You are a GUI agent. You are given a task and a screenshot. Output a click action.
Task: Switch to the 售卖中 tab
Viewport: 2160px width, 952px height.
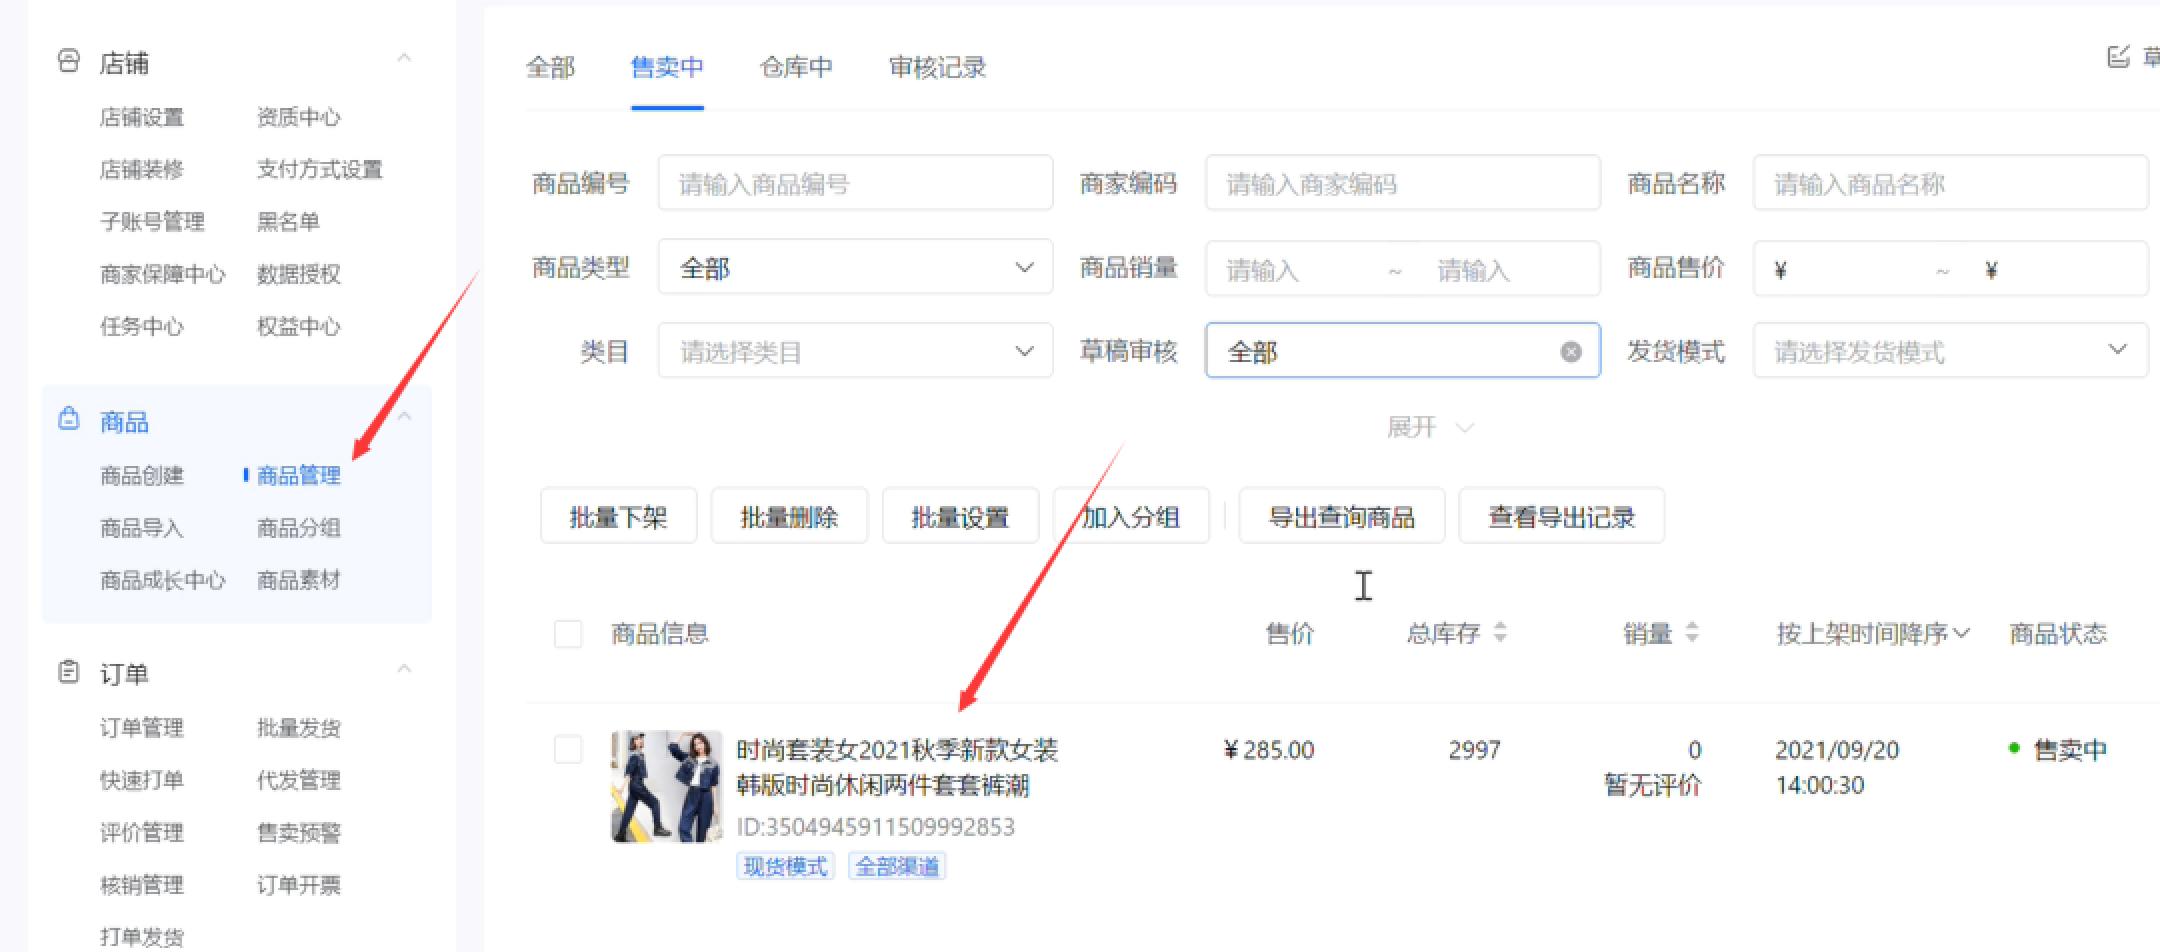point(667,67)
